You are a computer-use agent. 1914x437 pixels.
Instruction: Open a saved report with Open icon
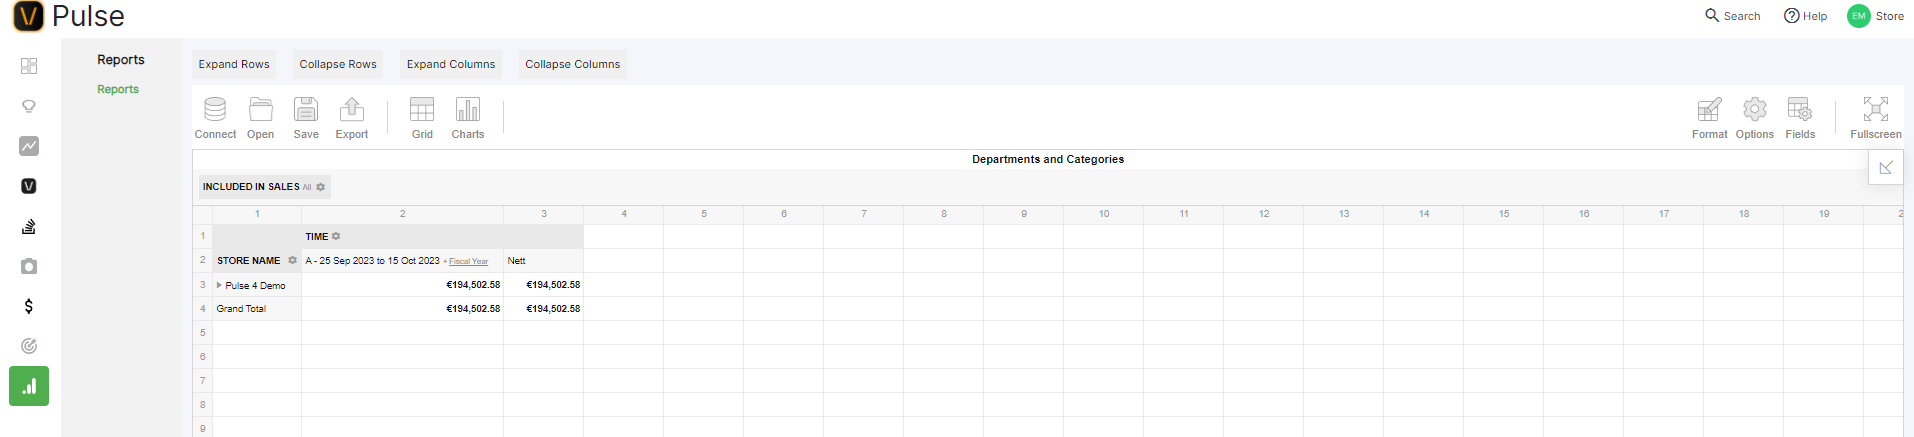pos(260,110)
